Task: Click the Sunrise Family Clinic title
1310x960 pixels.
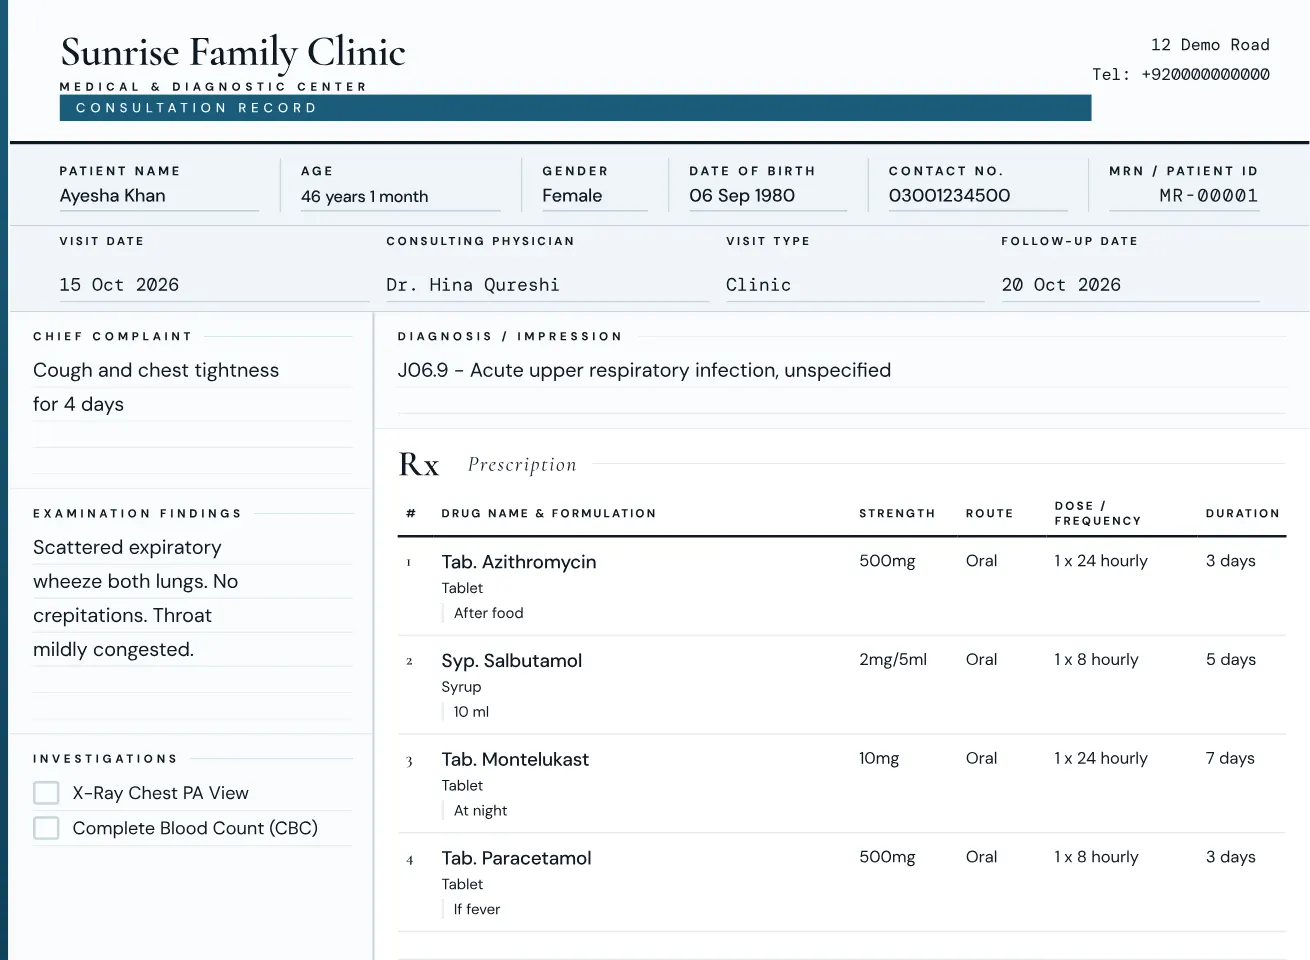Action: 233,52
